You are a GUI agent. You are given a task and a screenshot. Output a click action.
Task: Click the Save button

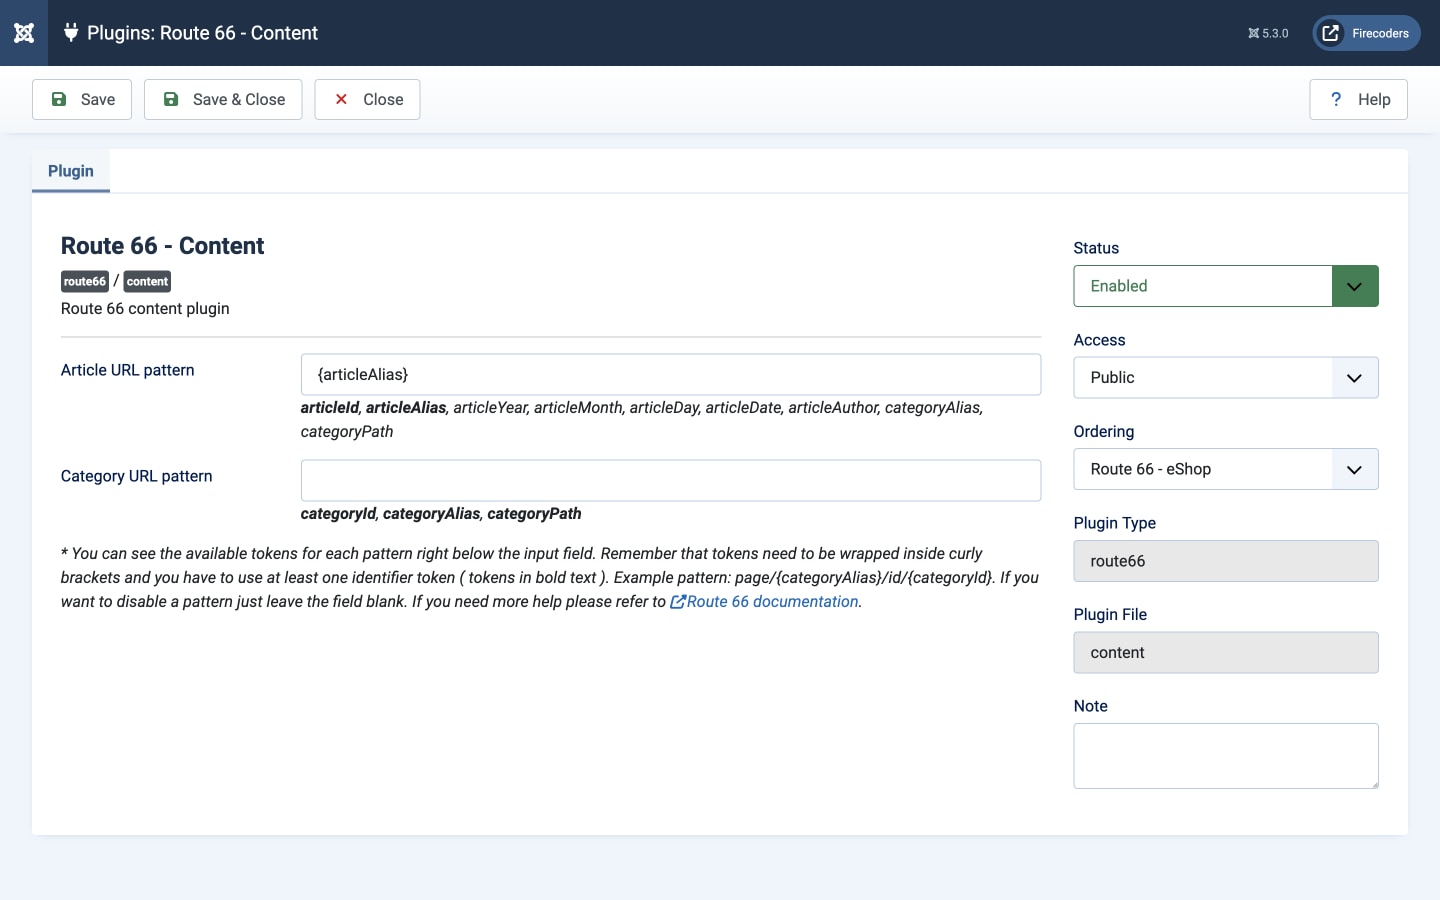82,99
